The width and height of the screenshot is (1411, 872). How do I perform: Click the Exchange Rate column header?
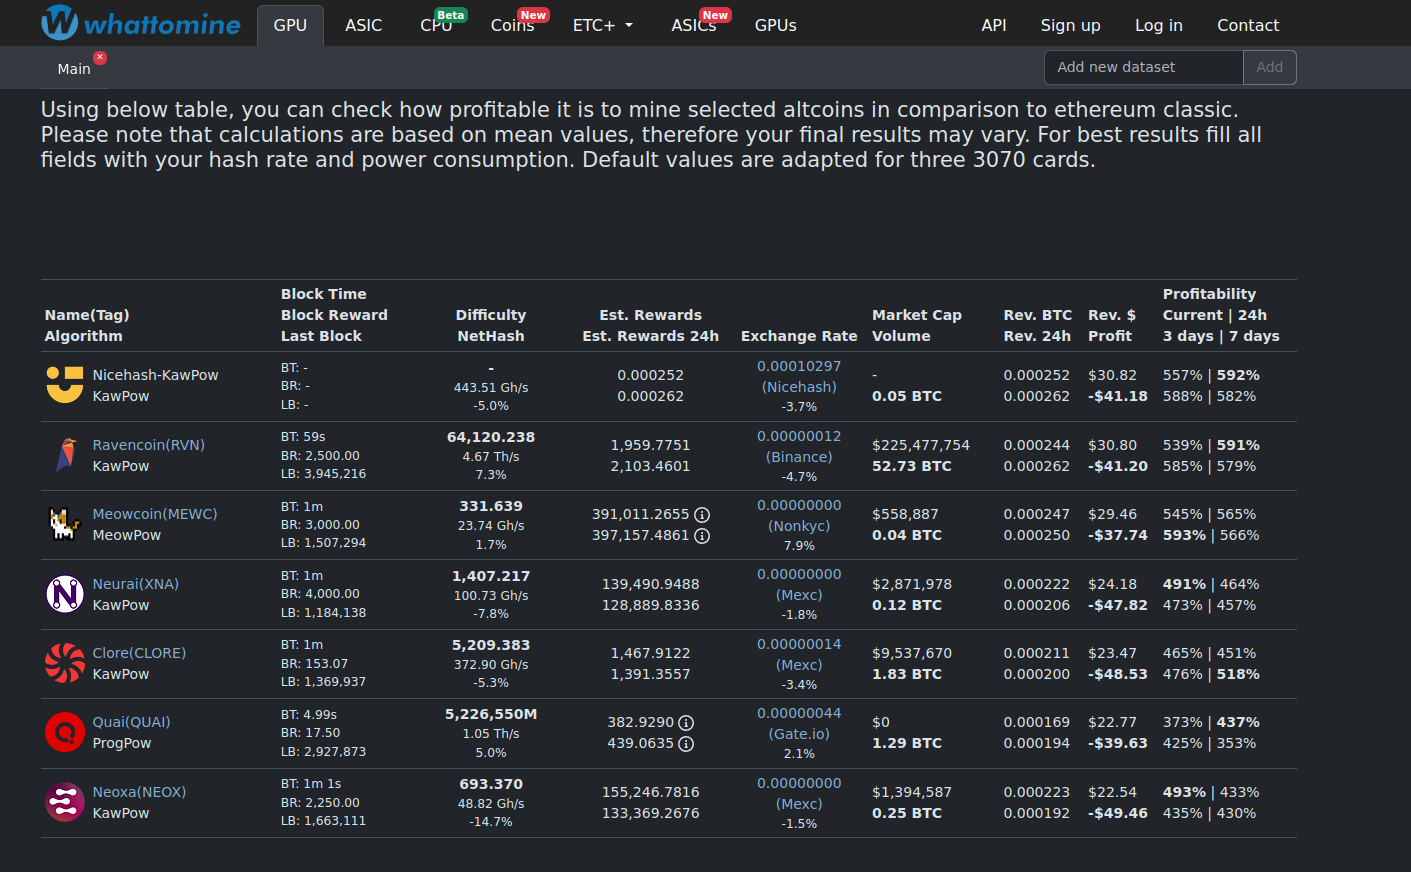click(x=799, y=336)
